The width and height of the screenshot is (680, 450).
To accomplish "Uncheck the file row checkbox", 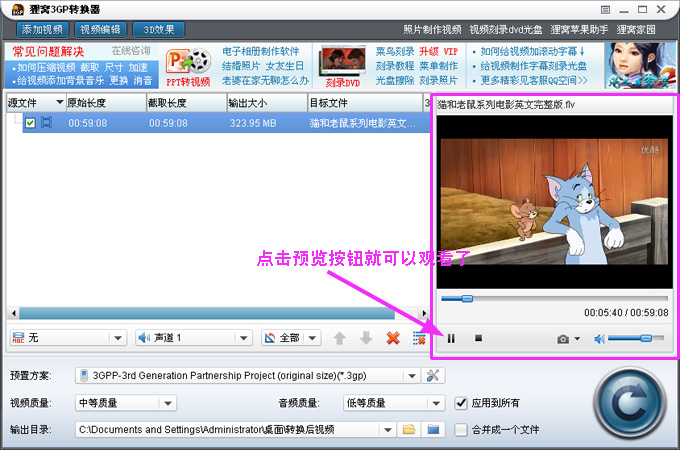I will pyautogui.click(x=30, y=123).
